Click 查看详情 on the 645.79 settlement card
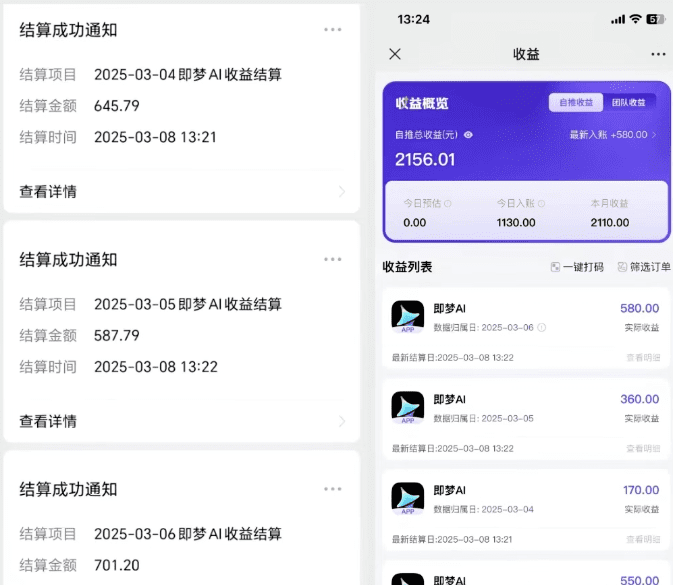The image size is (673, 585). 48,191
